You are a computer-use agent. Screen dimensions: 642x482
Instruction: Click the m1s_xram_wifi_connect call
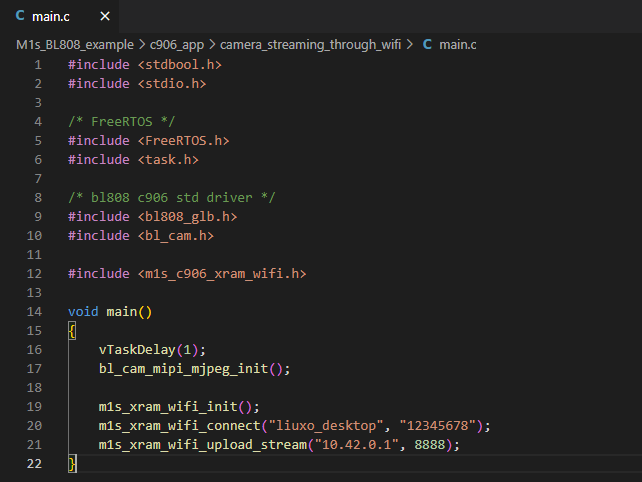pos(180,426)
